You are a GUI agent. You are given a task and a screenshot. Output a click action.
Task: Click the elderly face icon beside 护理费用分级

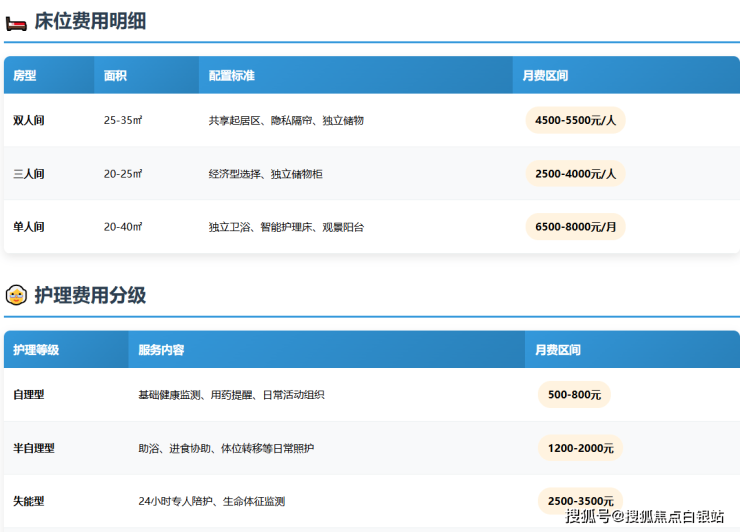point(16,295)
